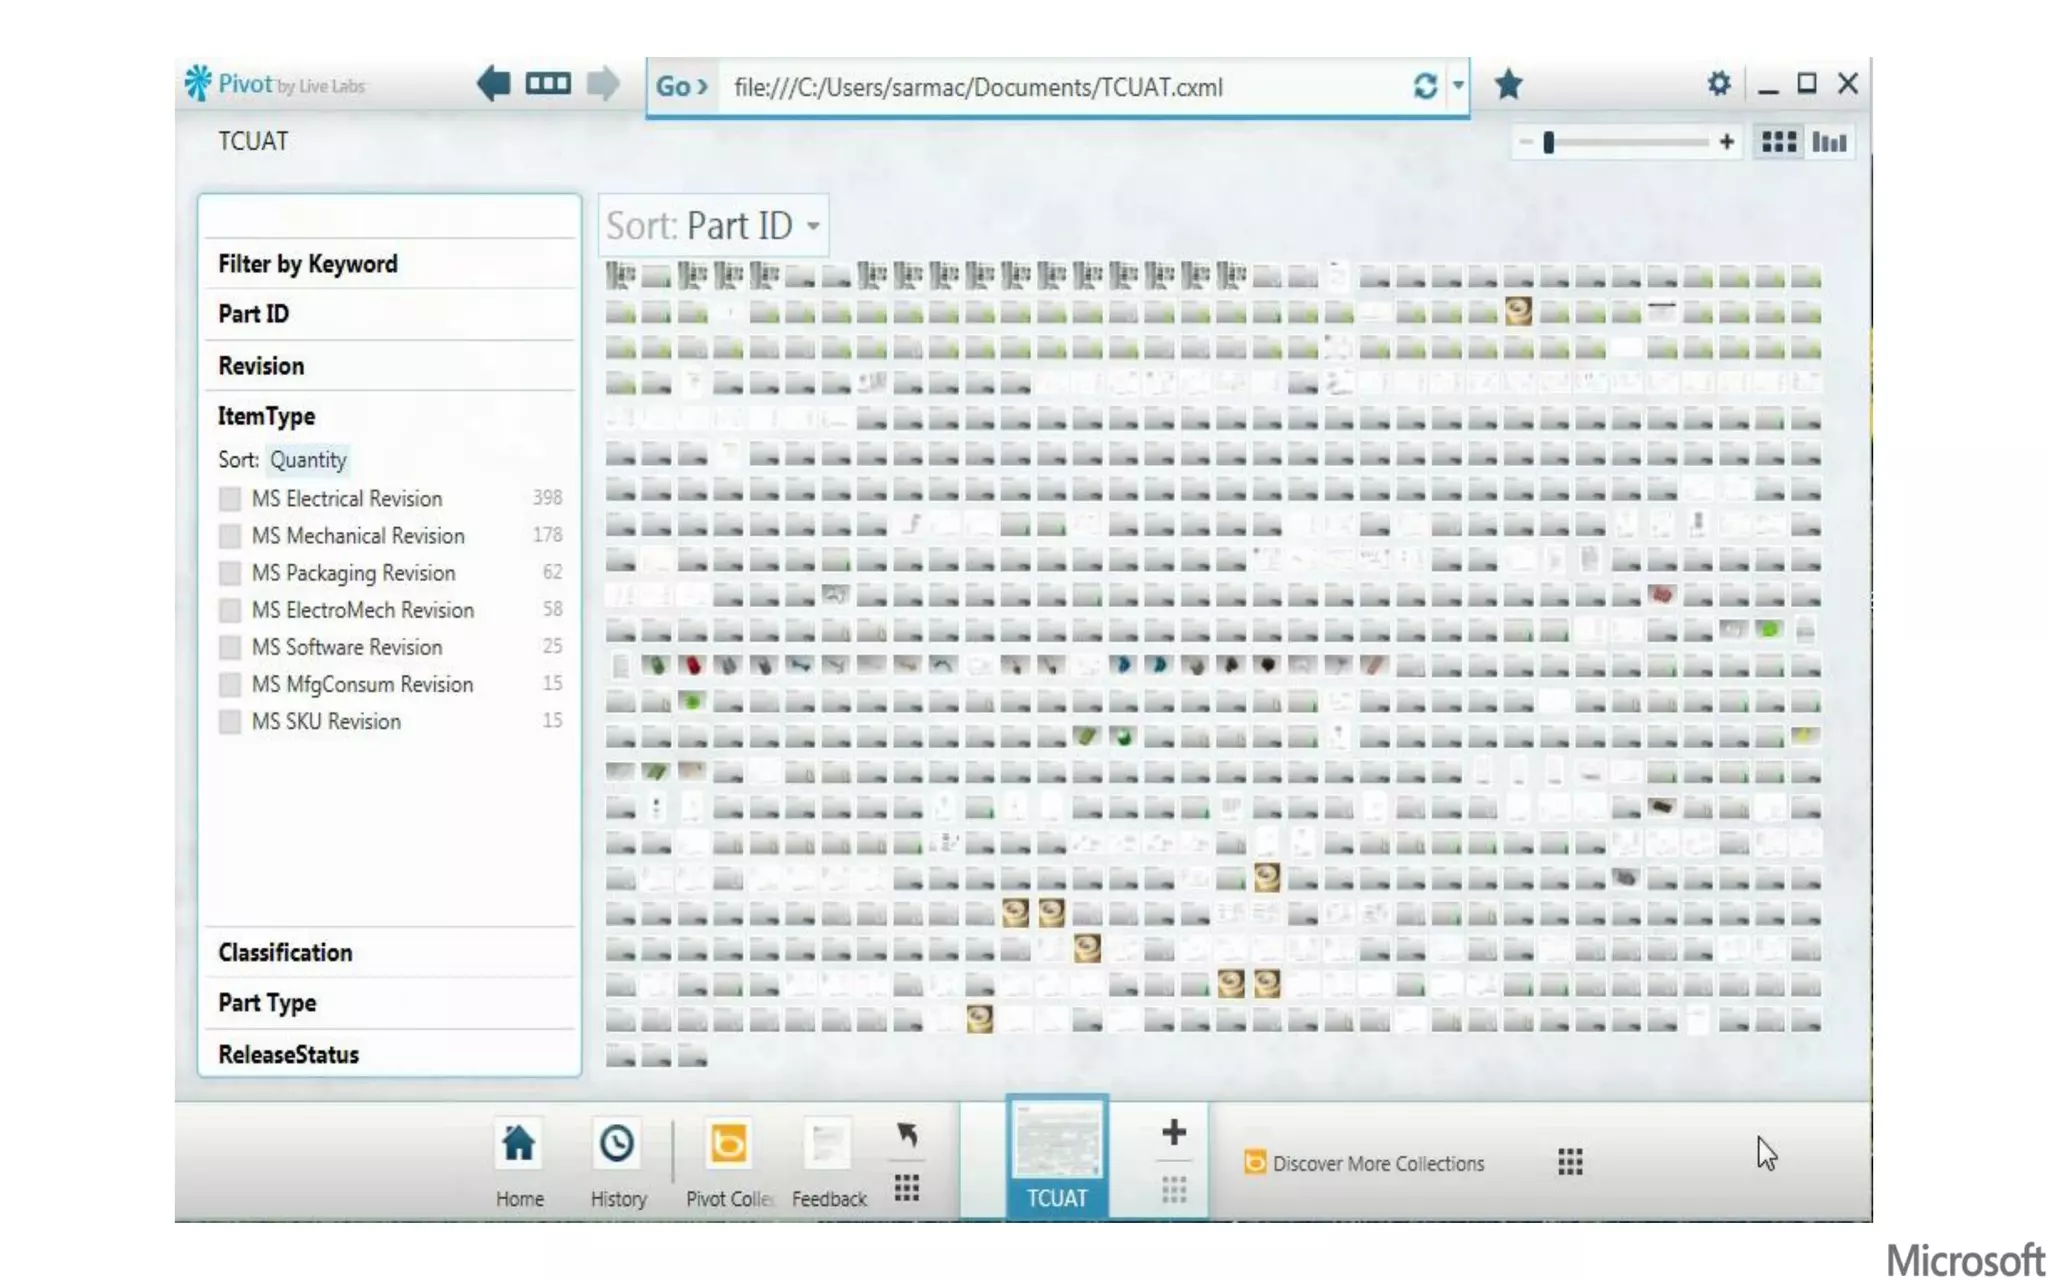Click the back navigation arrow
The image size is (2048, 1280).
pos(494,84)
